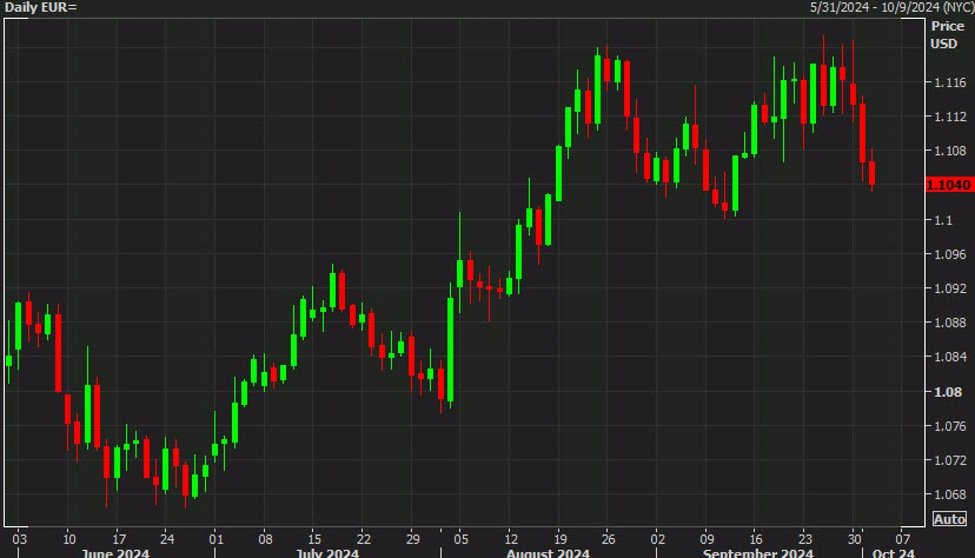The image size is (975, 558).
Task: Click the Daily EUR= chart title
Action: click(41, 7)
